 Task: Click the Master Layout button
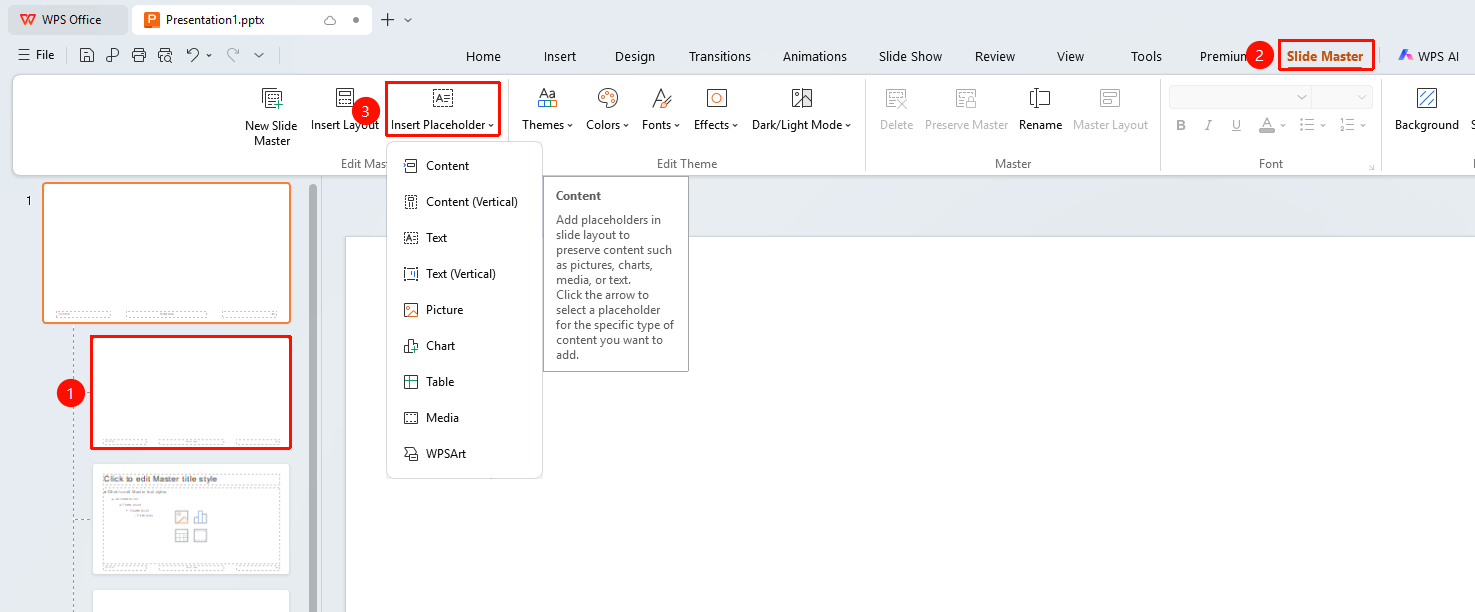pyautogui.click(x=1110, y=110)
